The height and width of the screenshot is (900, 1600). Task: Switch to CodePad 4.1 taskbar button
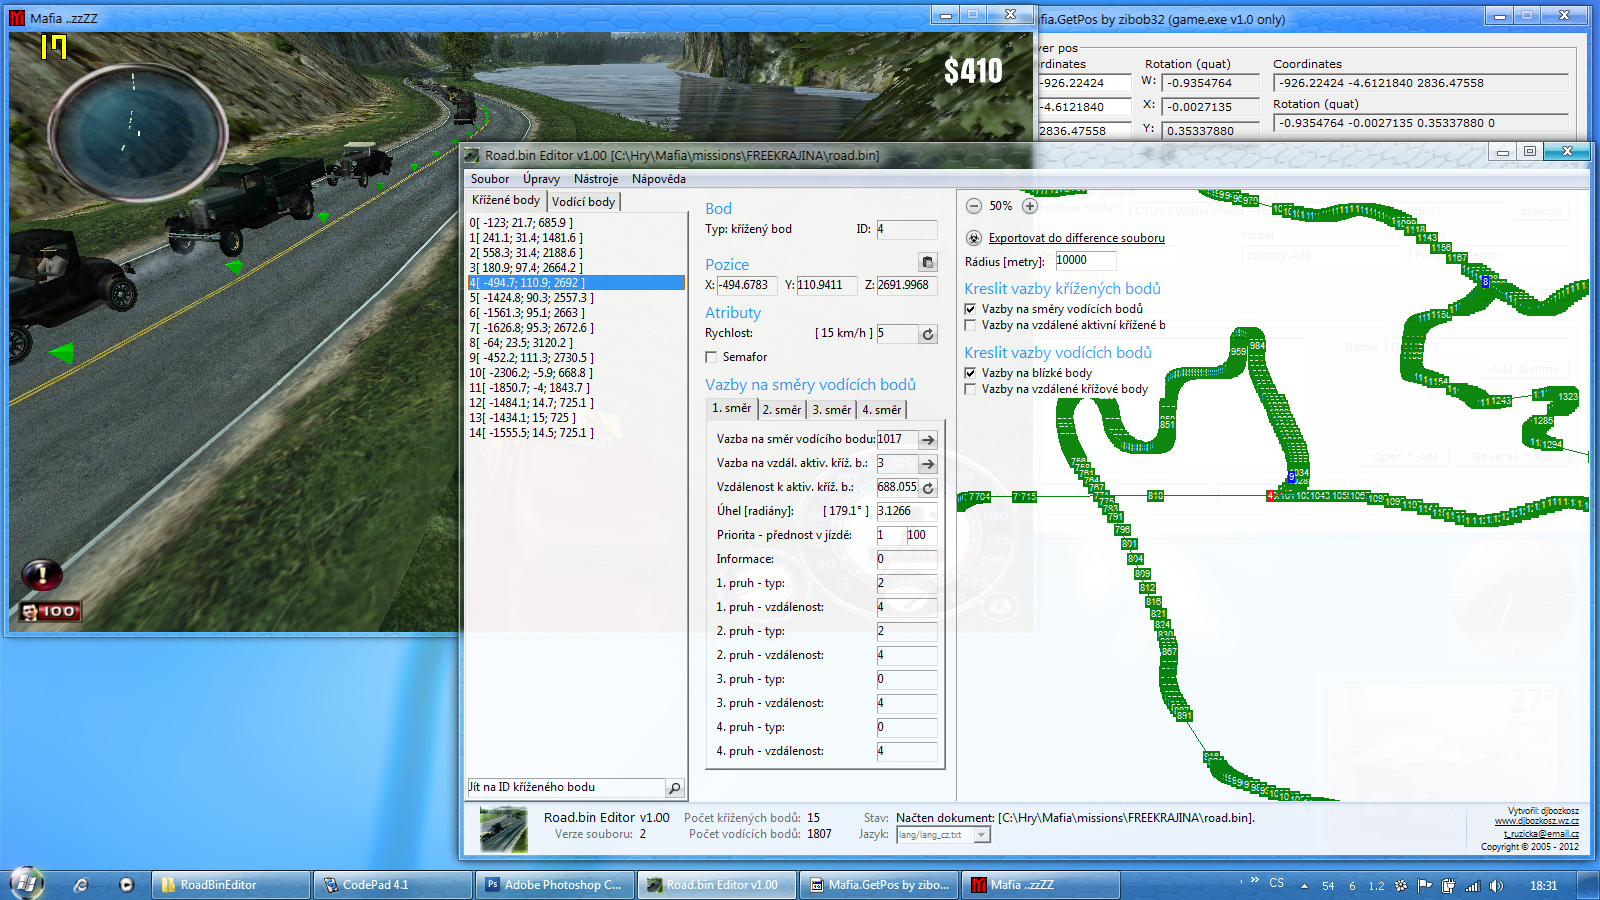click(x=393, y=885)
